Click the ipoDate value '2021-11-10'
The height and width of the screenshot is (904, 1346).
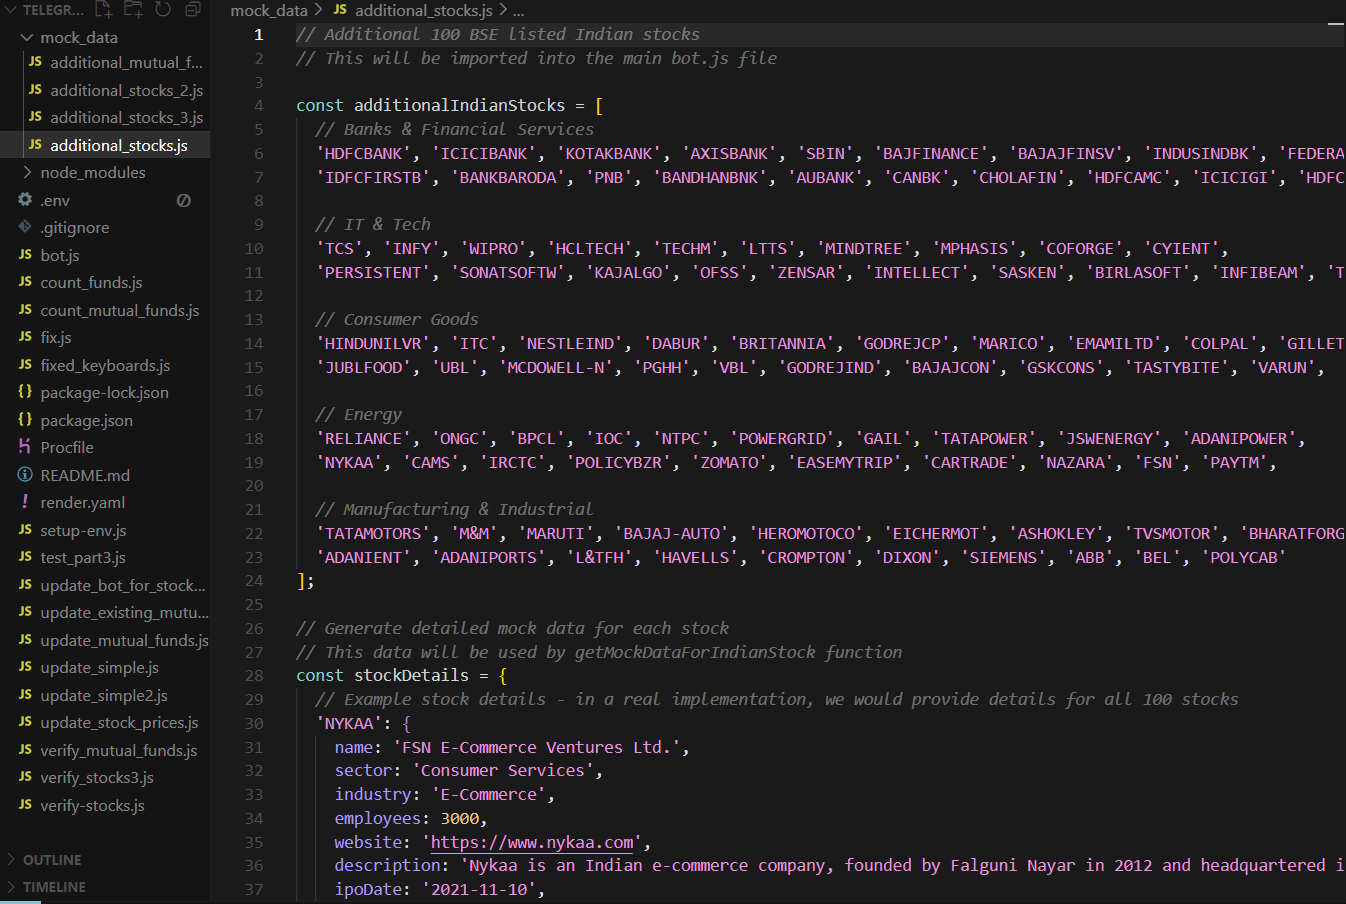(x=479, y=889)
